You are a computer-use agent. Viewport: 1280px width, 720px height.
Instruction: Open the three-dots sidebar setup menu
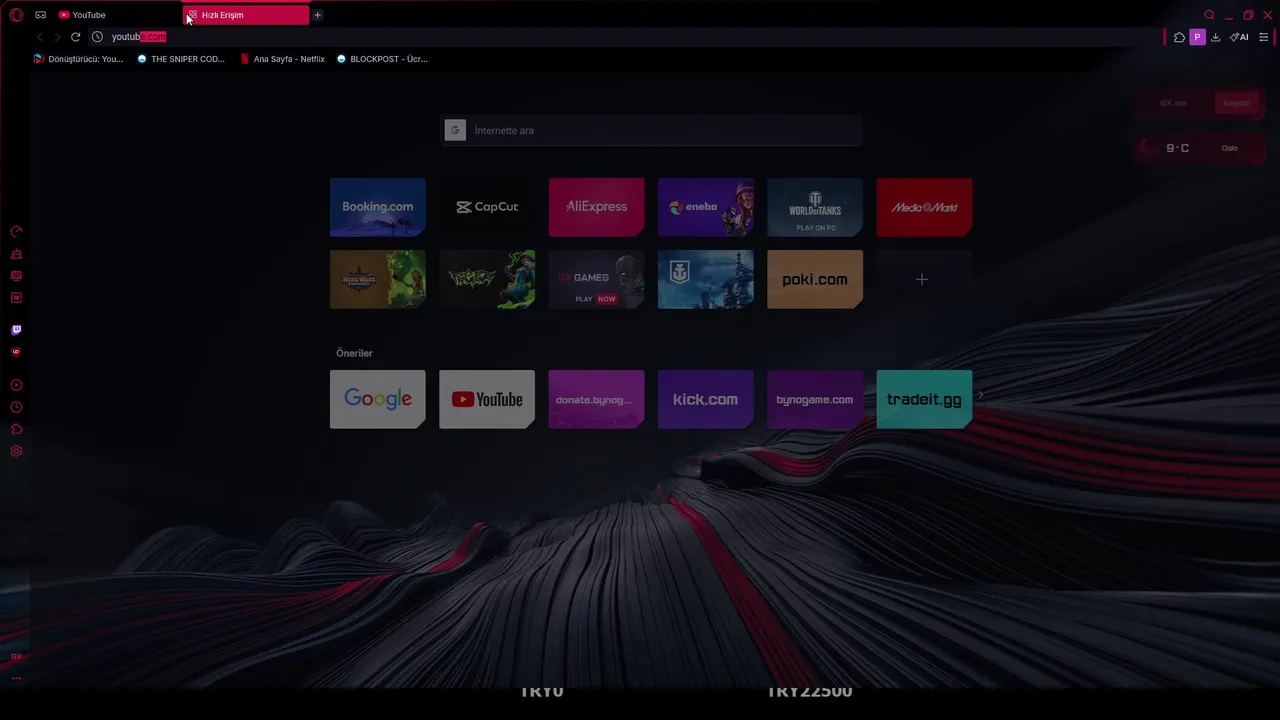pos(16,678)
